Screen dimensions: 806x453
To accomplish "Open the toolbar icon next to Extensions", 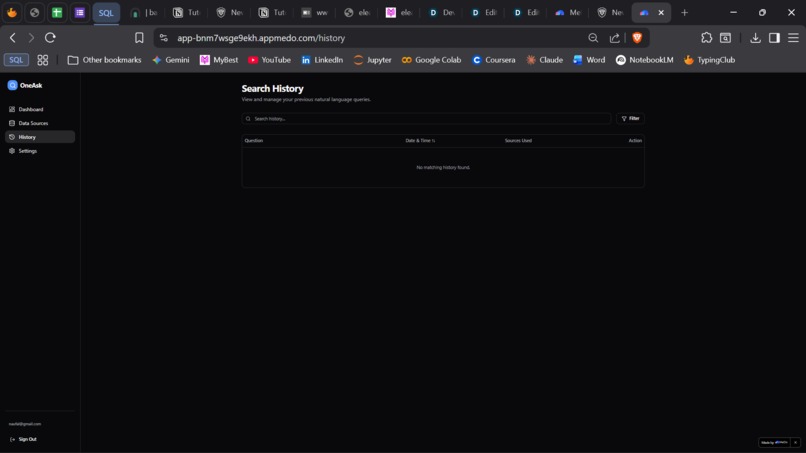I will pos(725,38).
